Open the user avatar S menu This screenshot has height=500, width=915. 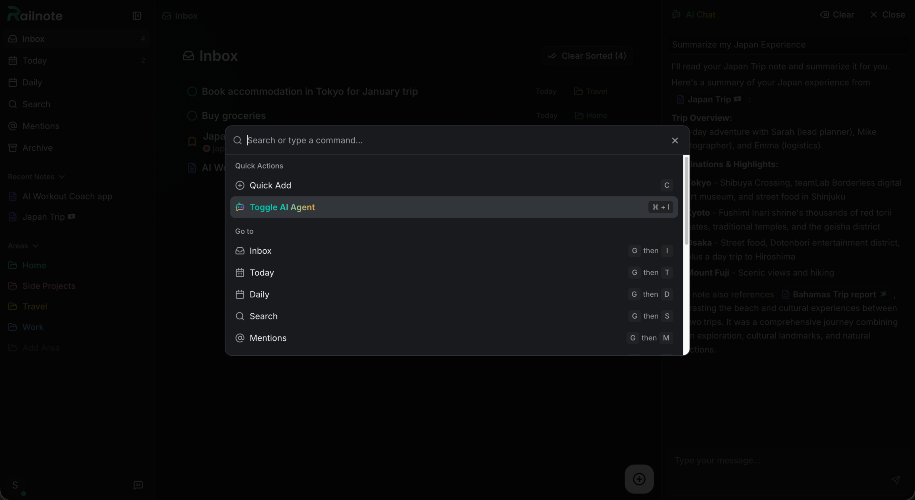(x=16, y=485)
